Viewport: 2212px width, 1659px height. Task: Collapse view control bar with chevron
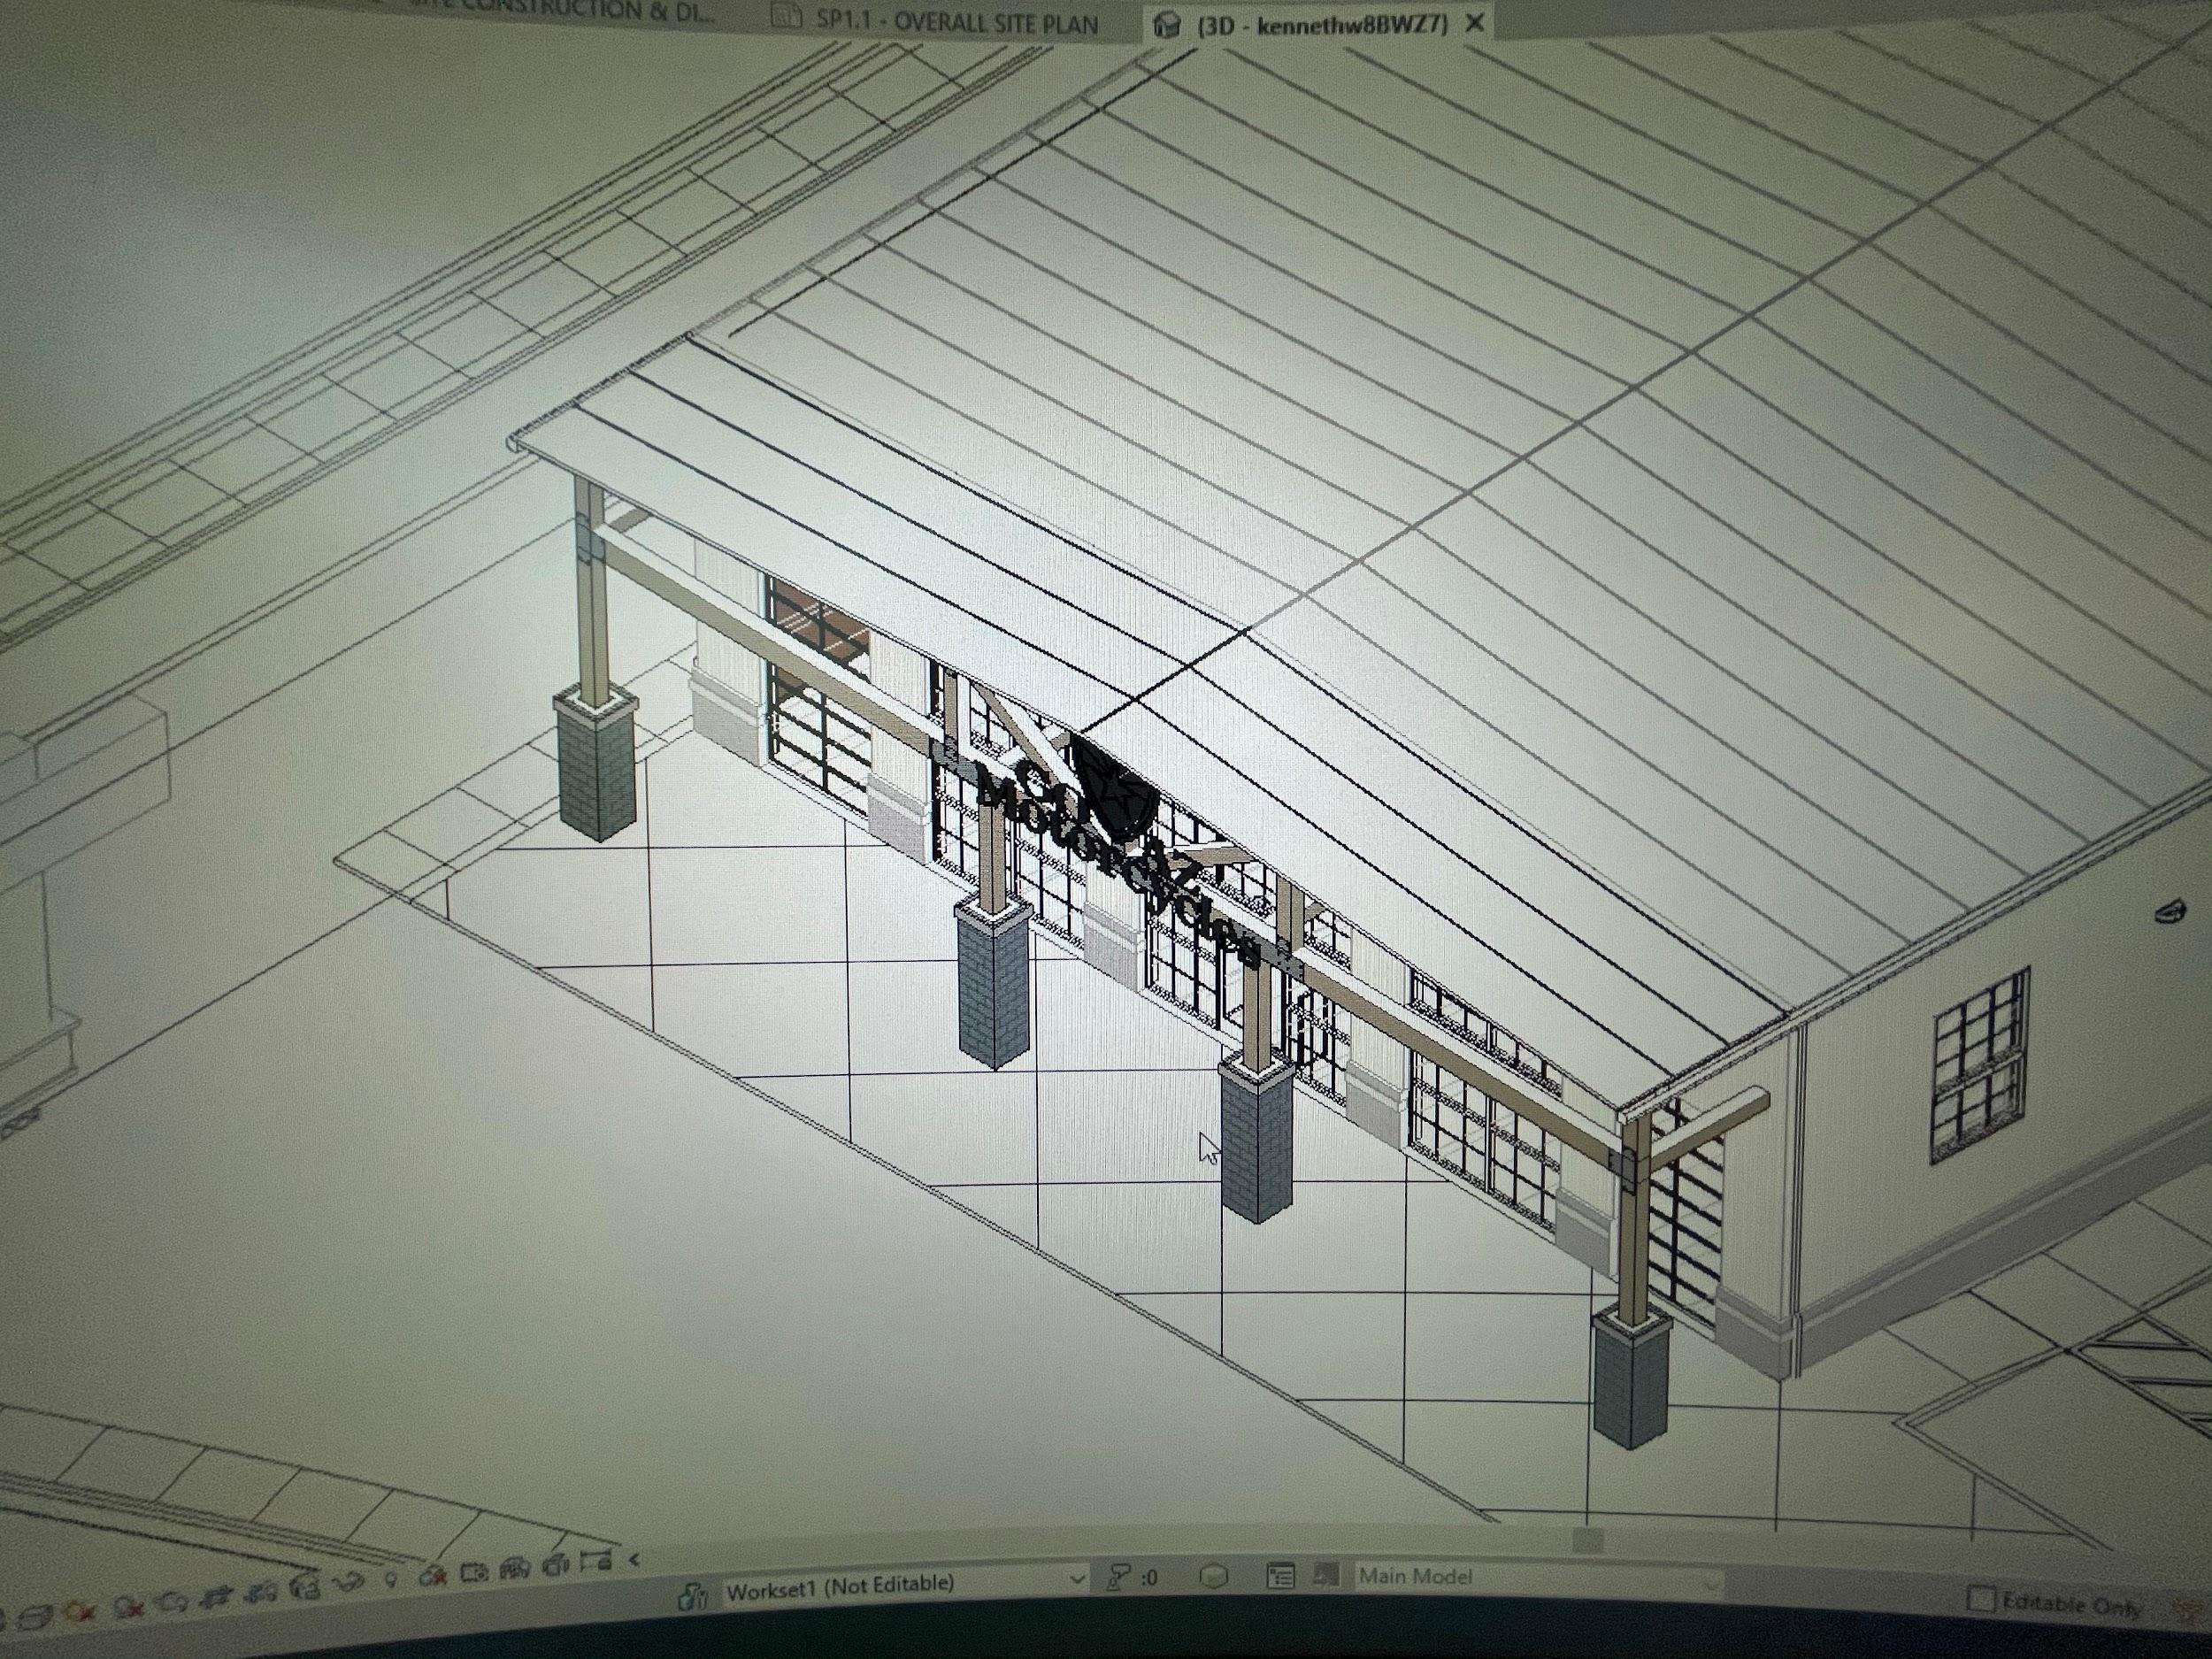coord(634,1558)
